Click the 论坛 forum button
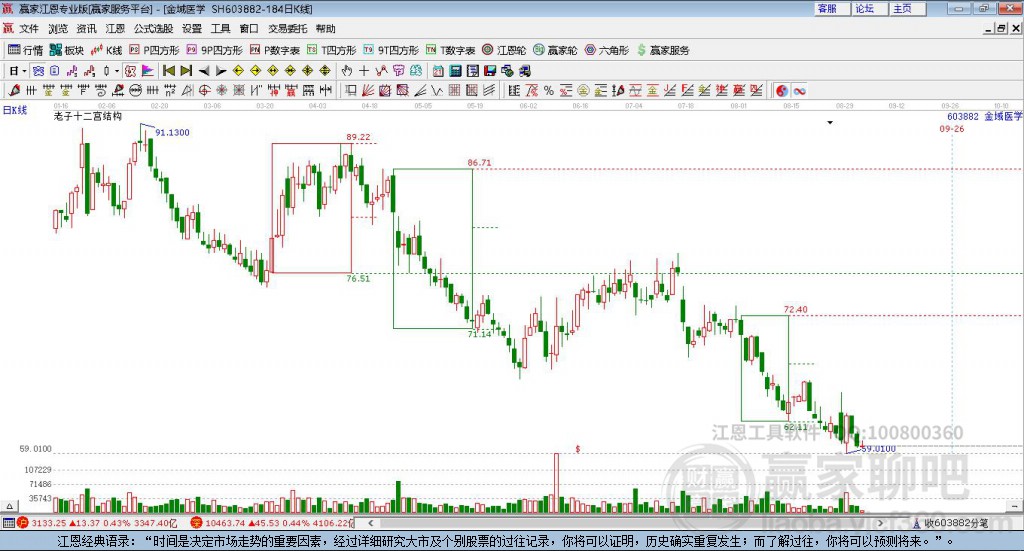 (870, 8)
